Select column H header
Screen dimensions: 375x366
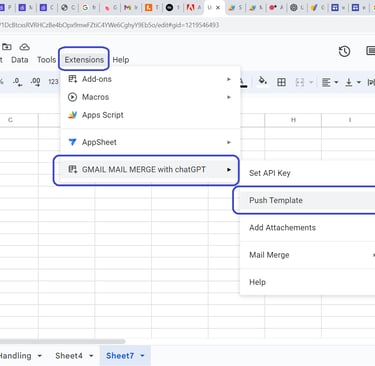pyautogui.click(x=293, y=120)
